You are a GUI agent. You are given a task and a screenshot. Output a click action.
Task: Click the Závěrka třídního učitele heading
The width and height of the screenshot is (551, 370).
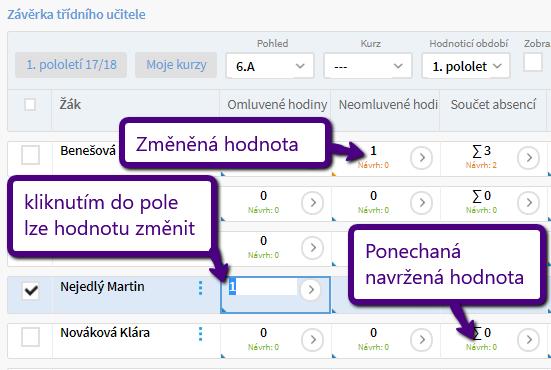coord(76,14)
